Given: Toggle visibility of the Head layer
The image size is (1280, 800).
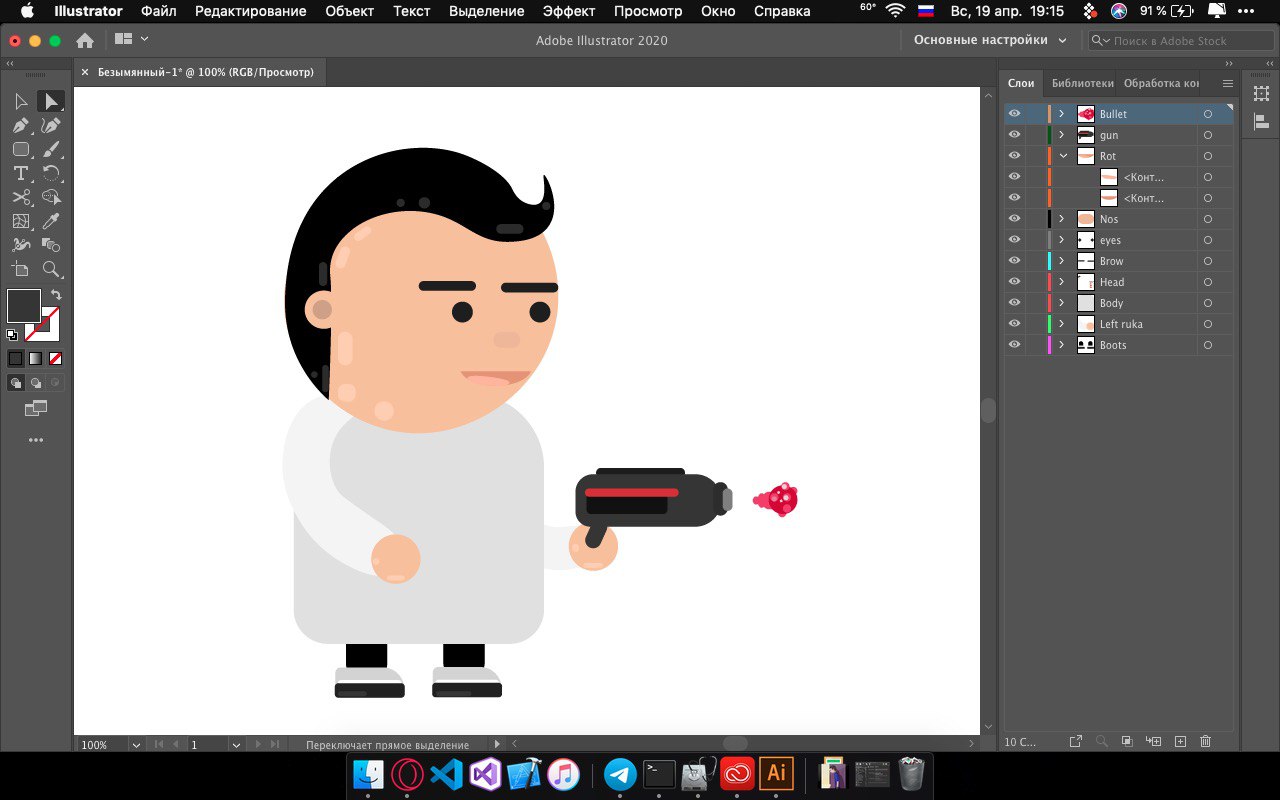Looking at the screenshot, I should point(1014,282).
